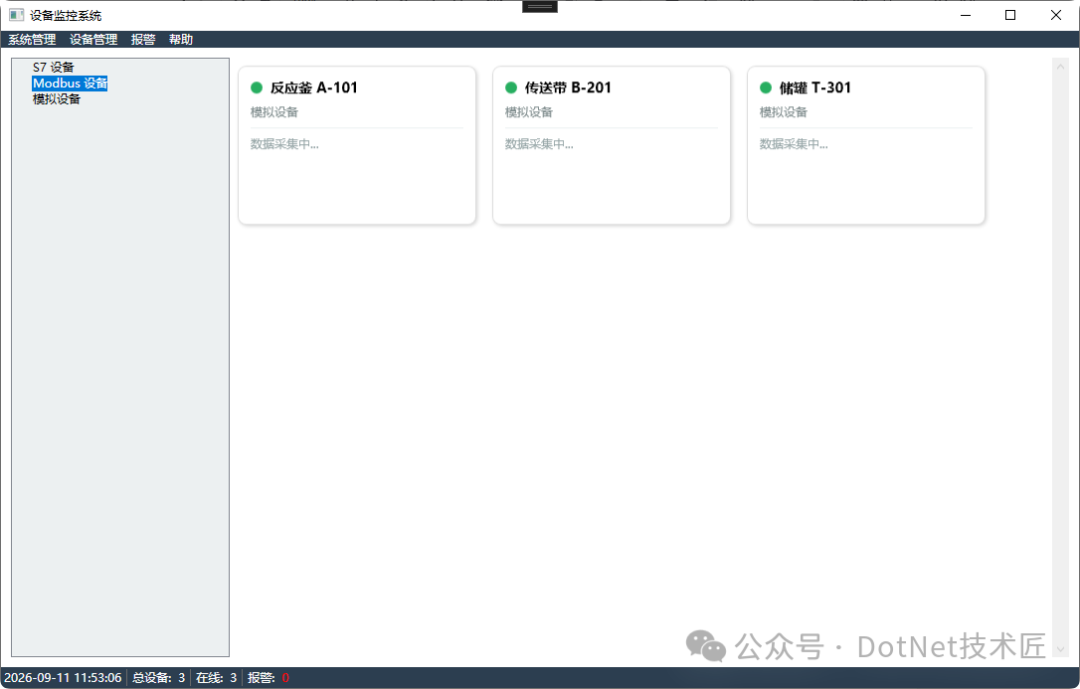Open the 系统管理 menu
Viewport: 1080px width, 689px height.
[x=32, y=39]
